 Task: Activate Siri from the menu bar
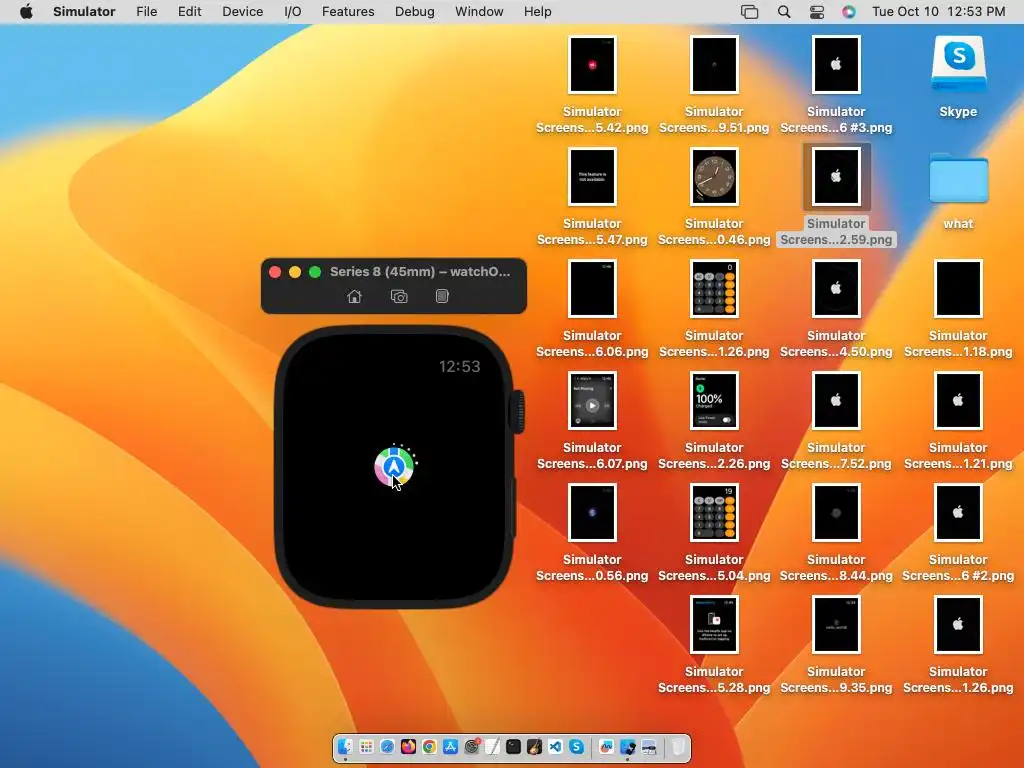848,12
